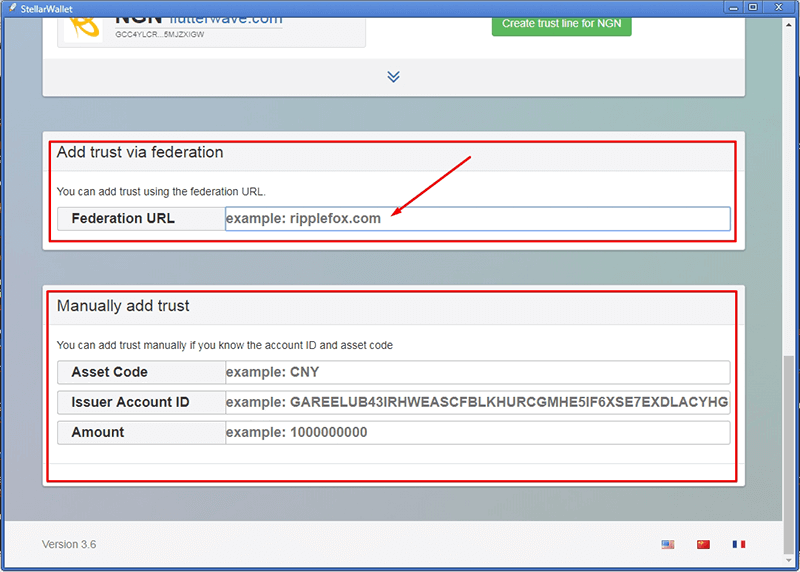Viewport: 800px width, 572px height.
Task: Switch language with the French flag icon
Action: (x=739, y=544)
